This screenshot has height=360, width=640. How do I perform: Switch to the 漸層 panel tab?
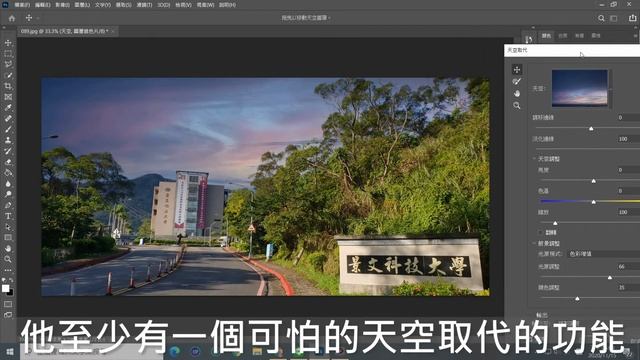[x=579, y=36]
